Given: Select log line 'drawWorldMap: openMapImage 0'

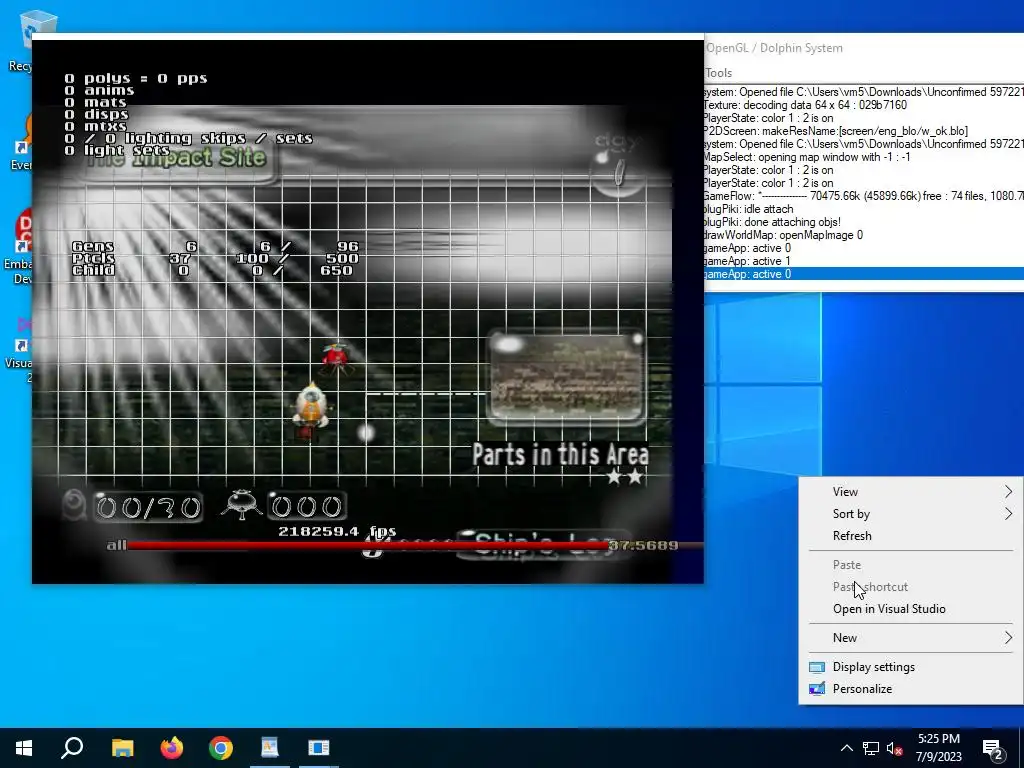Looking at the screenshot, I should click(x=864, y=235).
